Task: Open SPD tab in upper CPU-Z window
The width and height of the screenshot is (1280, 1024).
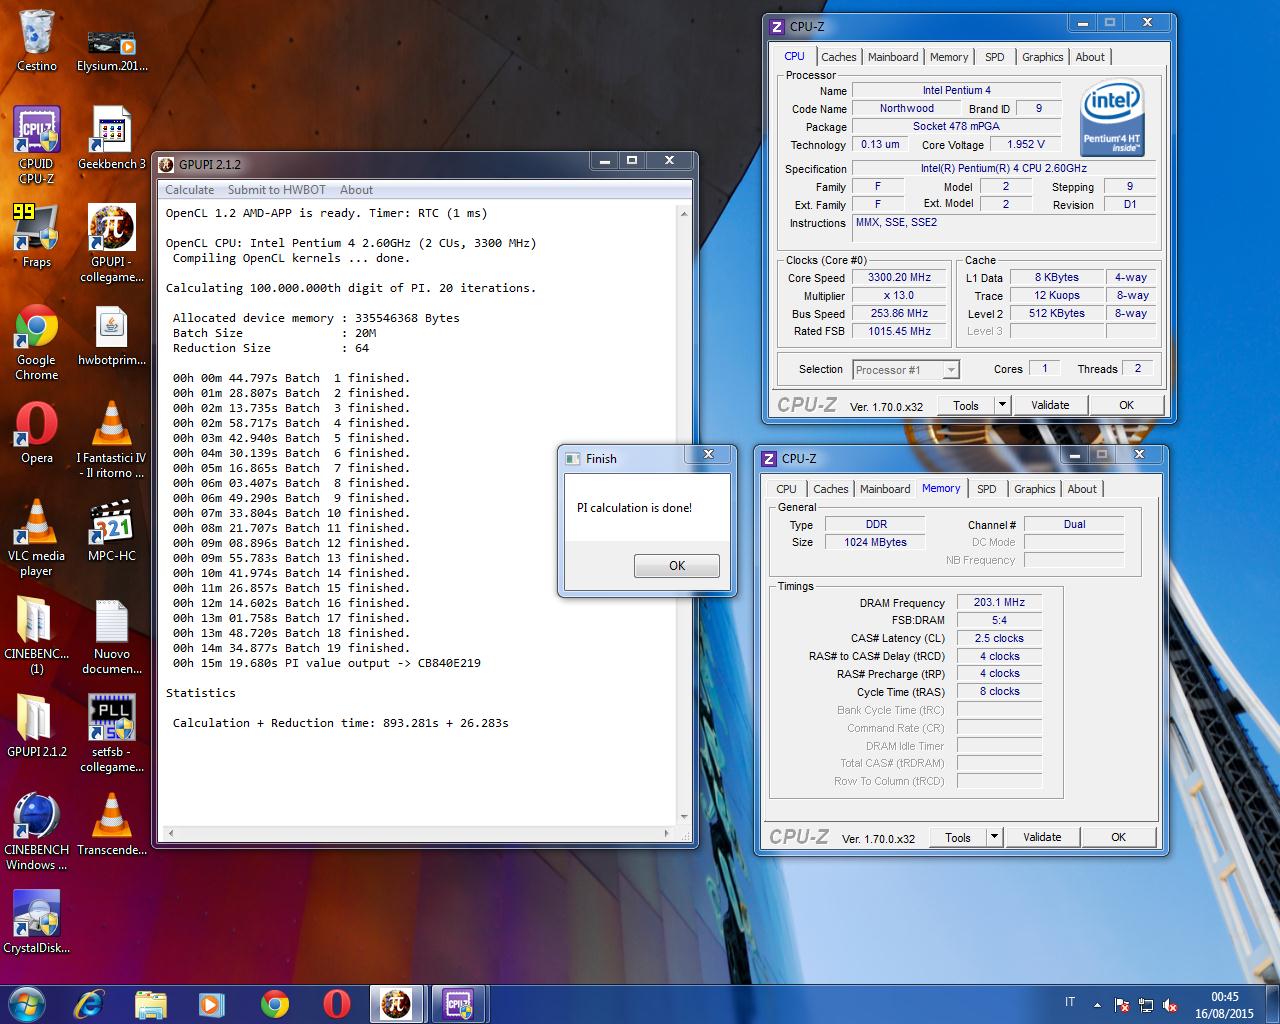Action: 994,57
